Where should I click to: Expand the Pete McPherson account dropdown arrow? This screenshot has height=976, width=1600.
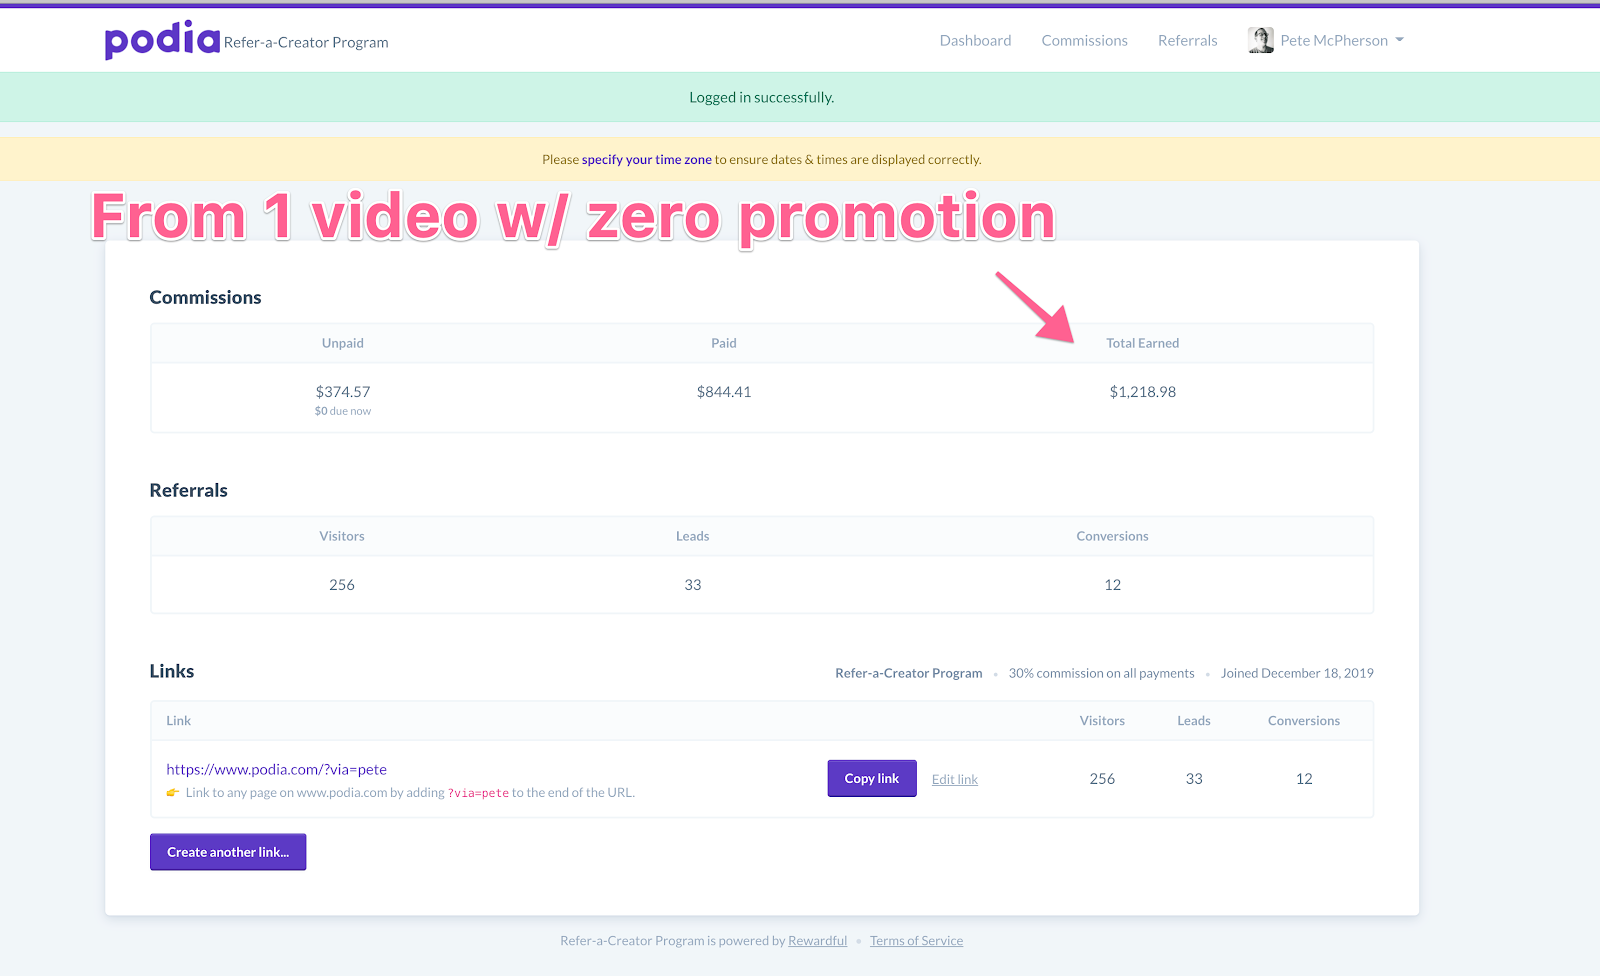[x=1399, y=40]
